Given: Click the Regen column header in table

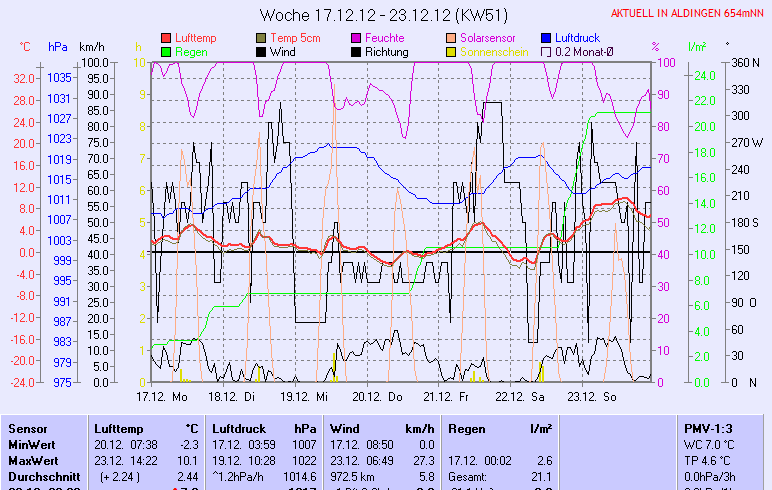Looking at the screenshot, I should click(x=467, y=428).
